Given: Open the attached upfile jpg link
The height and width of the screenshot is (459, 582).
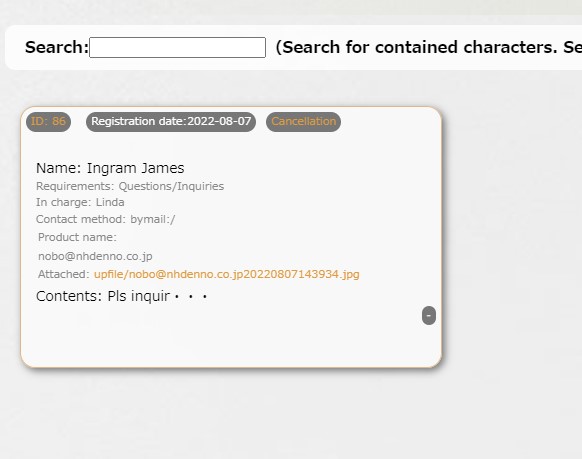Looking at the screenshot, I should pos(226,274).
